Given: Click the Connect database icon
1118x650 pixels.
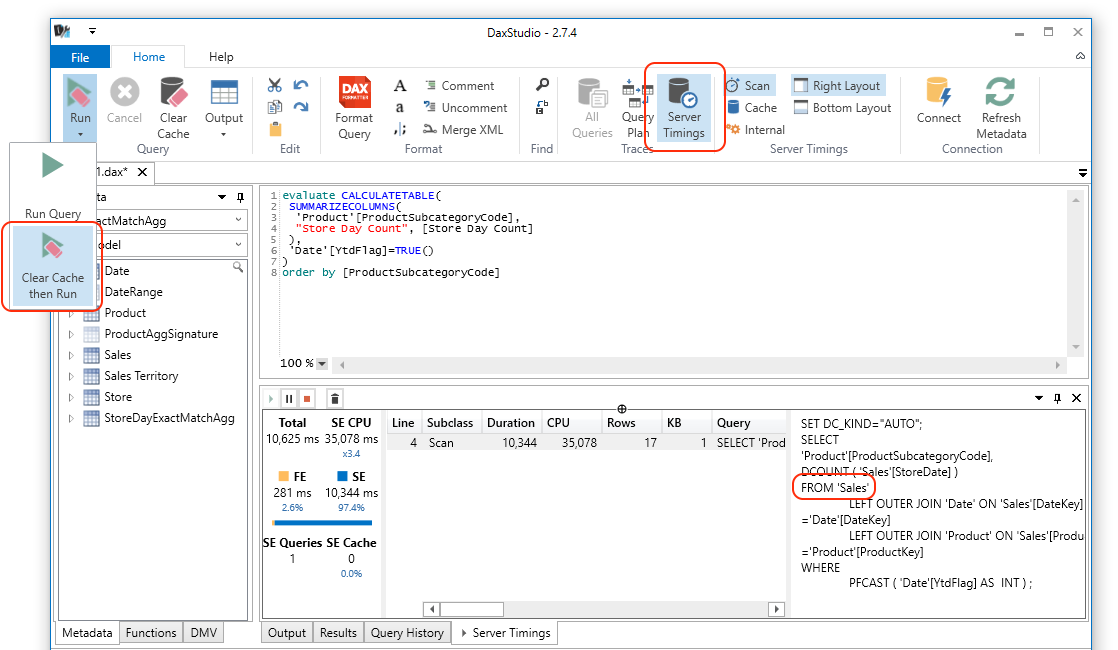Looking at the screenshot, I should pyautogui.click(x=938, y=93).
